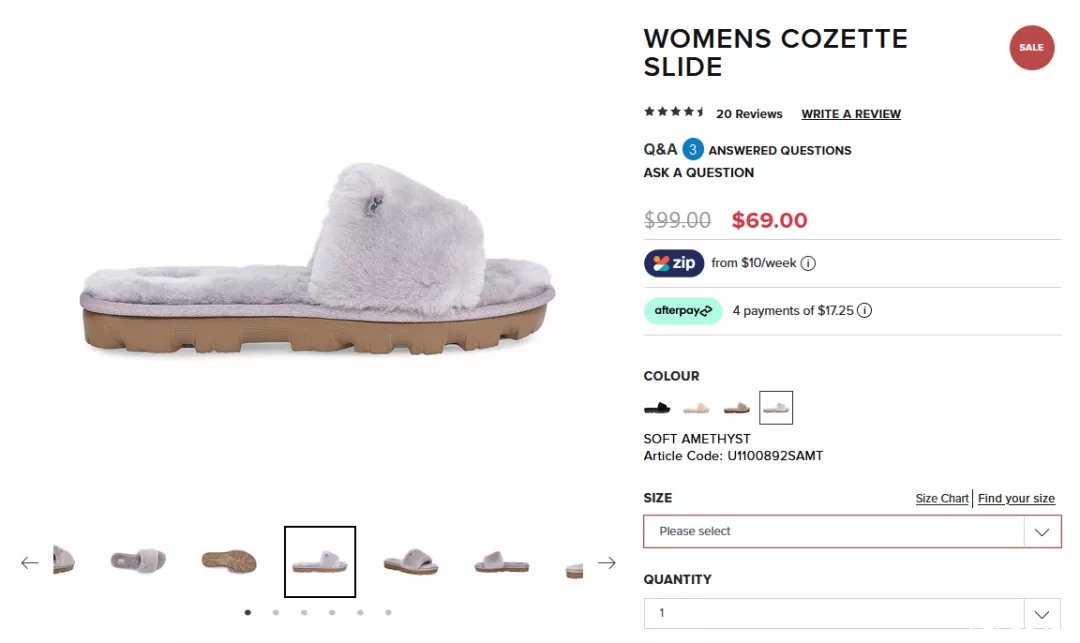Click the next image arrow in the carousel

tap(606, 562)
